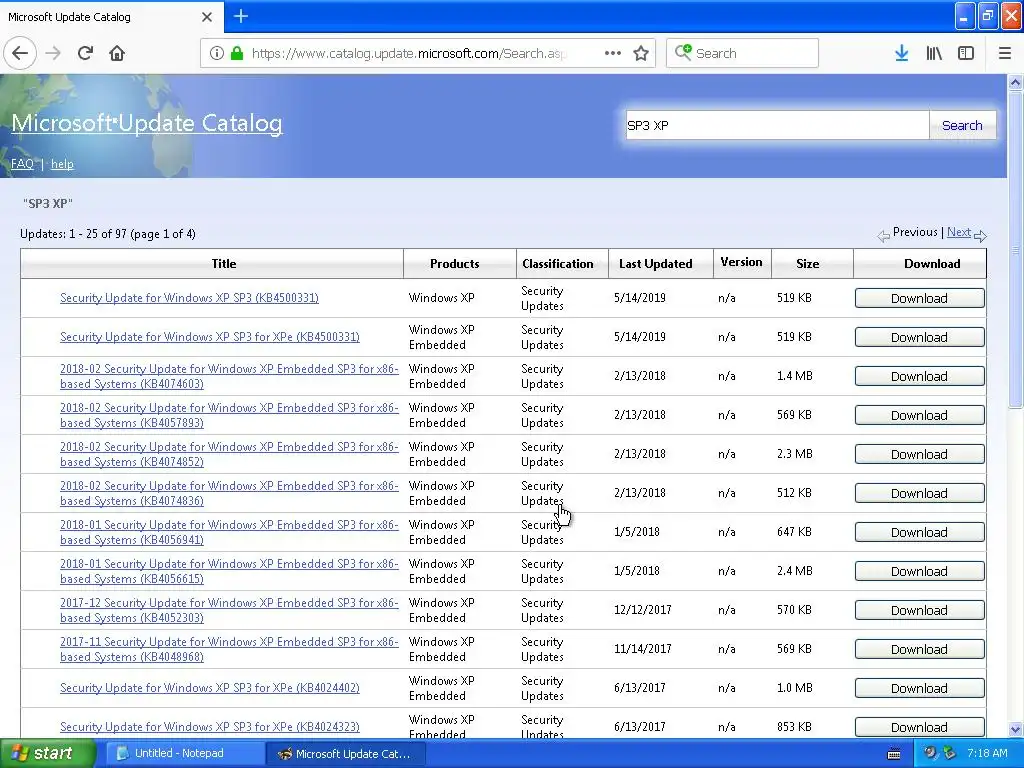Open the KB4048968 update link
This screenshot has width=1024, height=768.
(x=229, y=649)
